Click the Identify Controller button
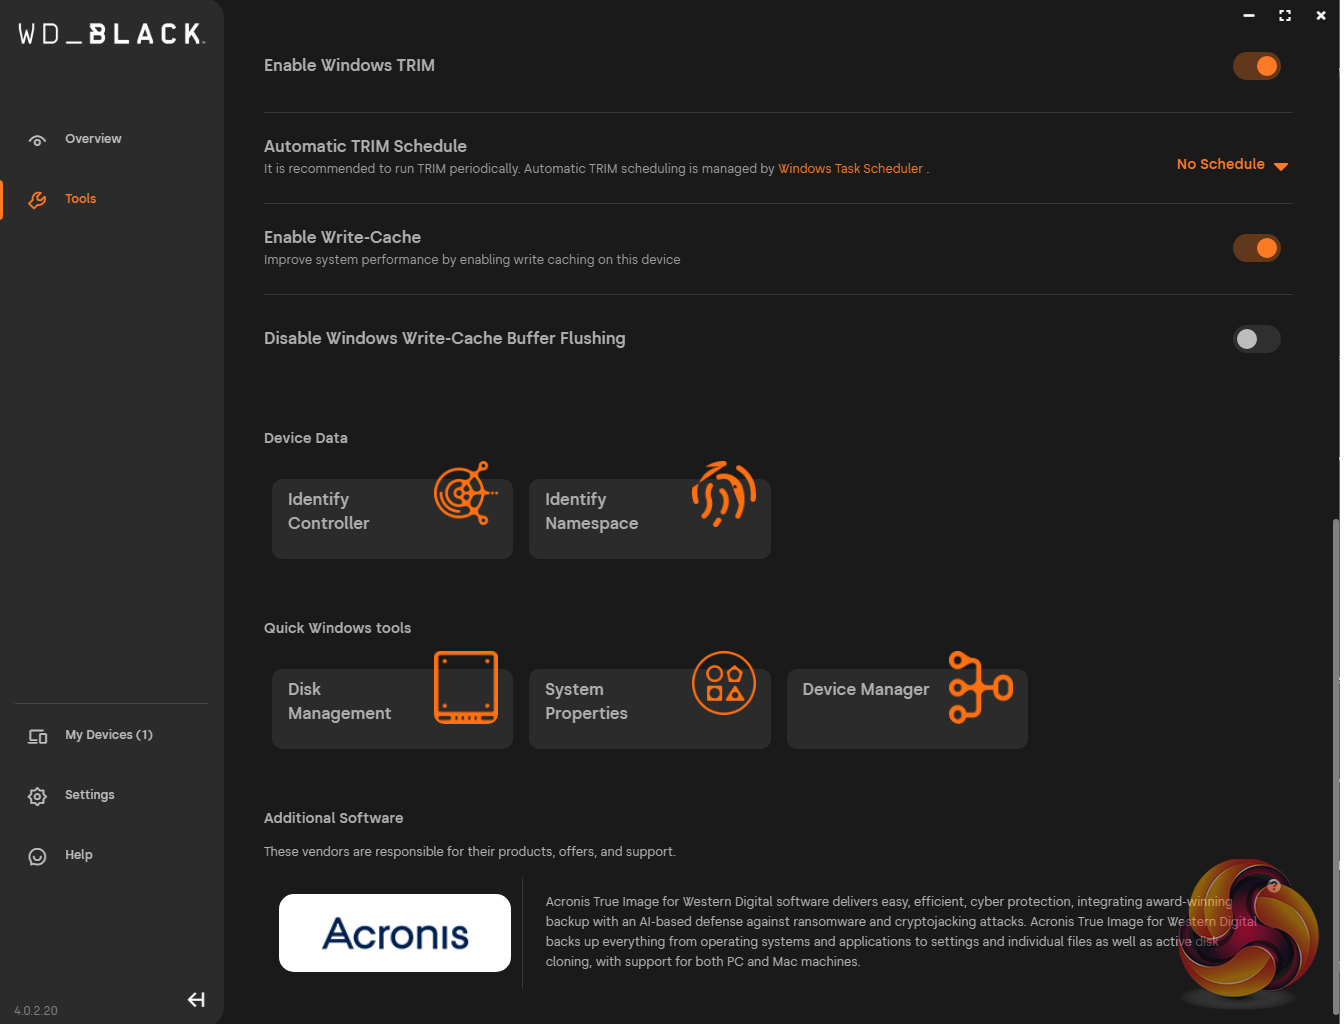This screenshot has height=1024, width=1344. coord(392,518)
